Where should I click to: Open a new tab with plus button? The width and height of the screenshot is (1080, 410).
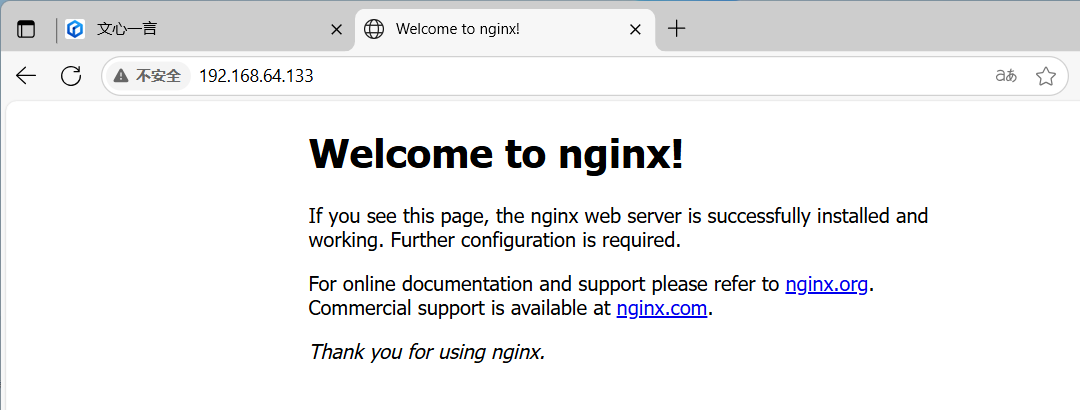point(677,29)
